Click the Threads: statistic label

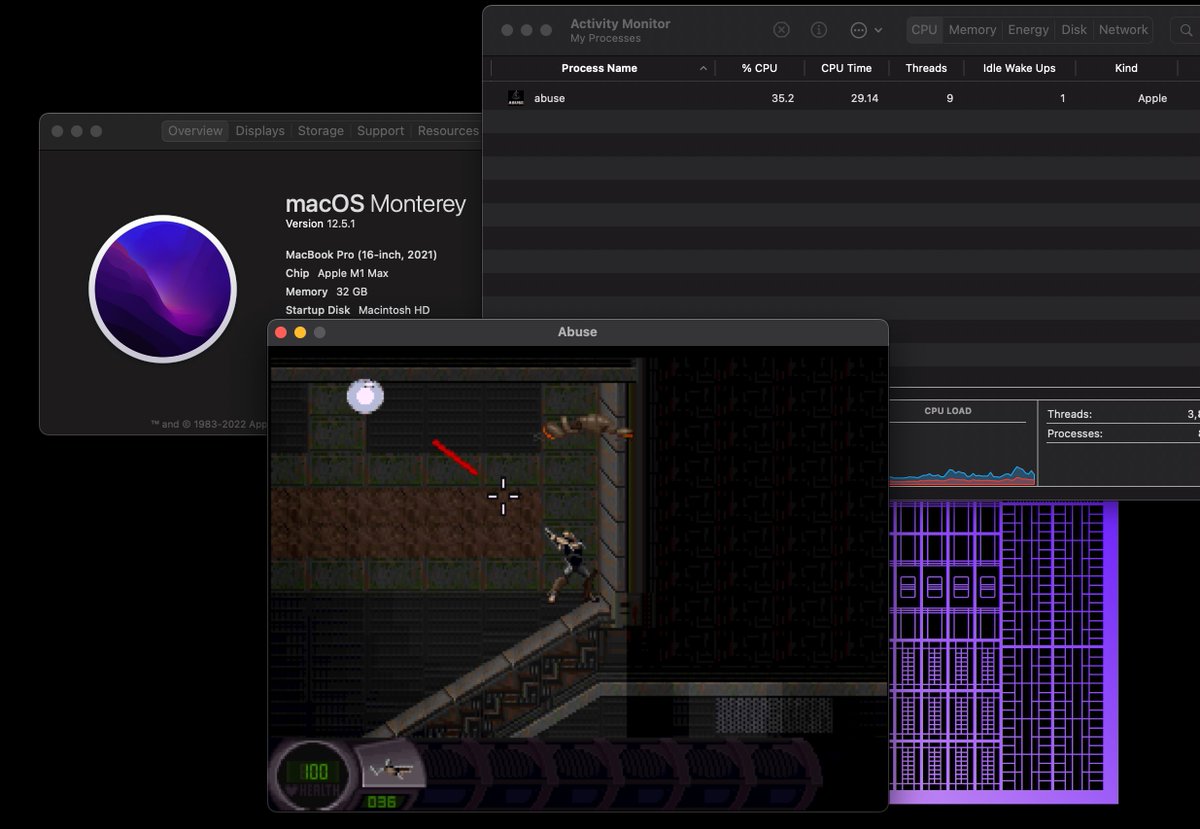click(x=1069, y=414)
